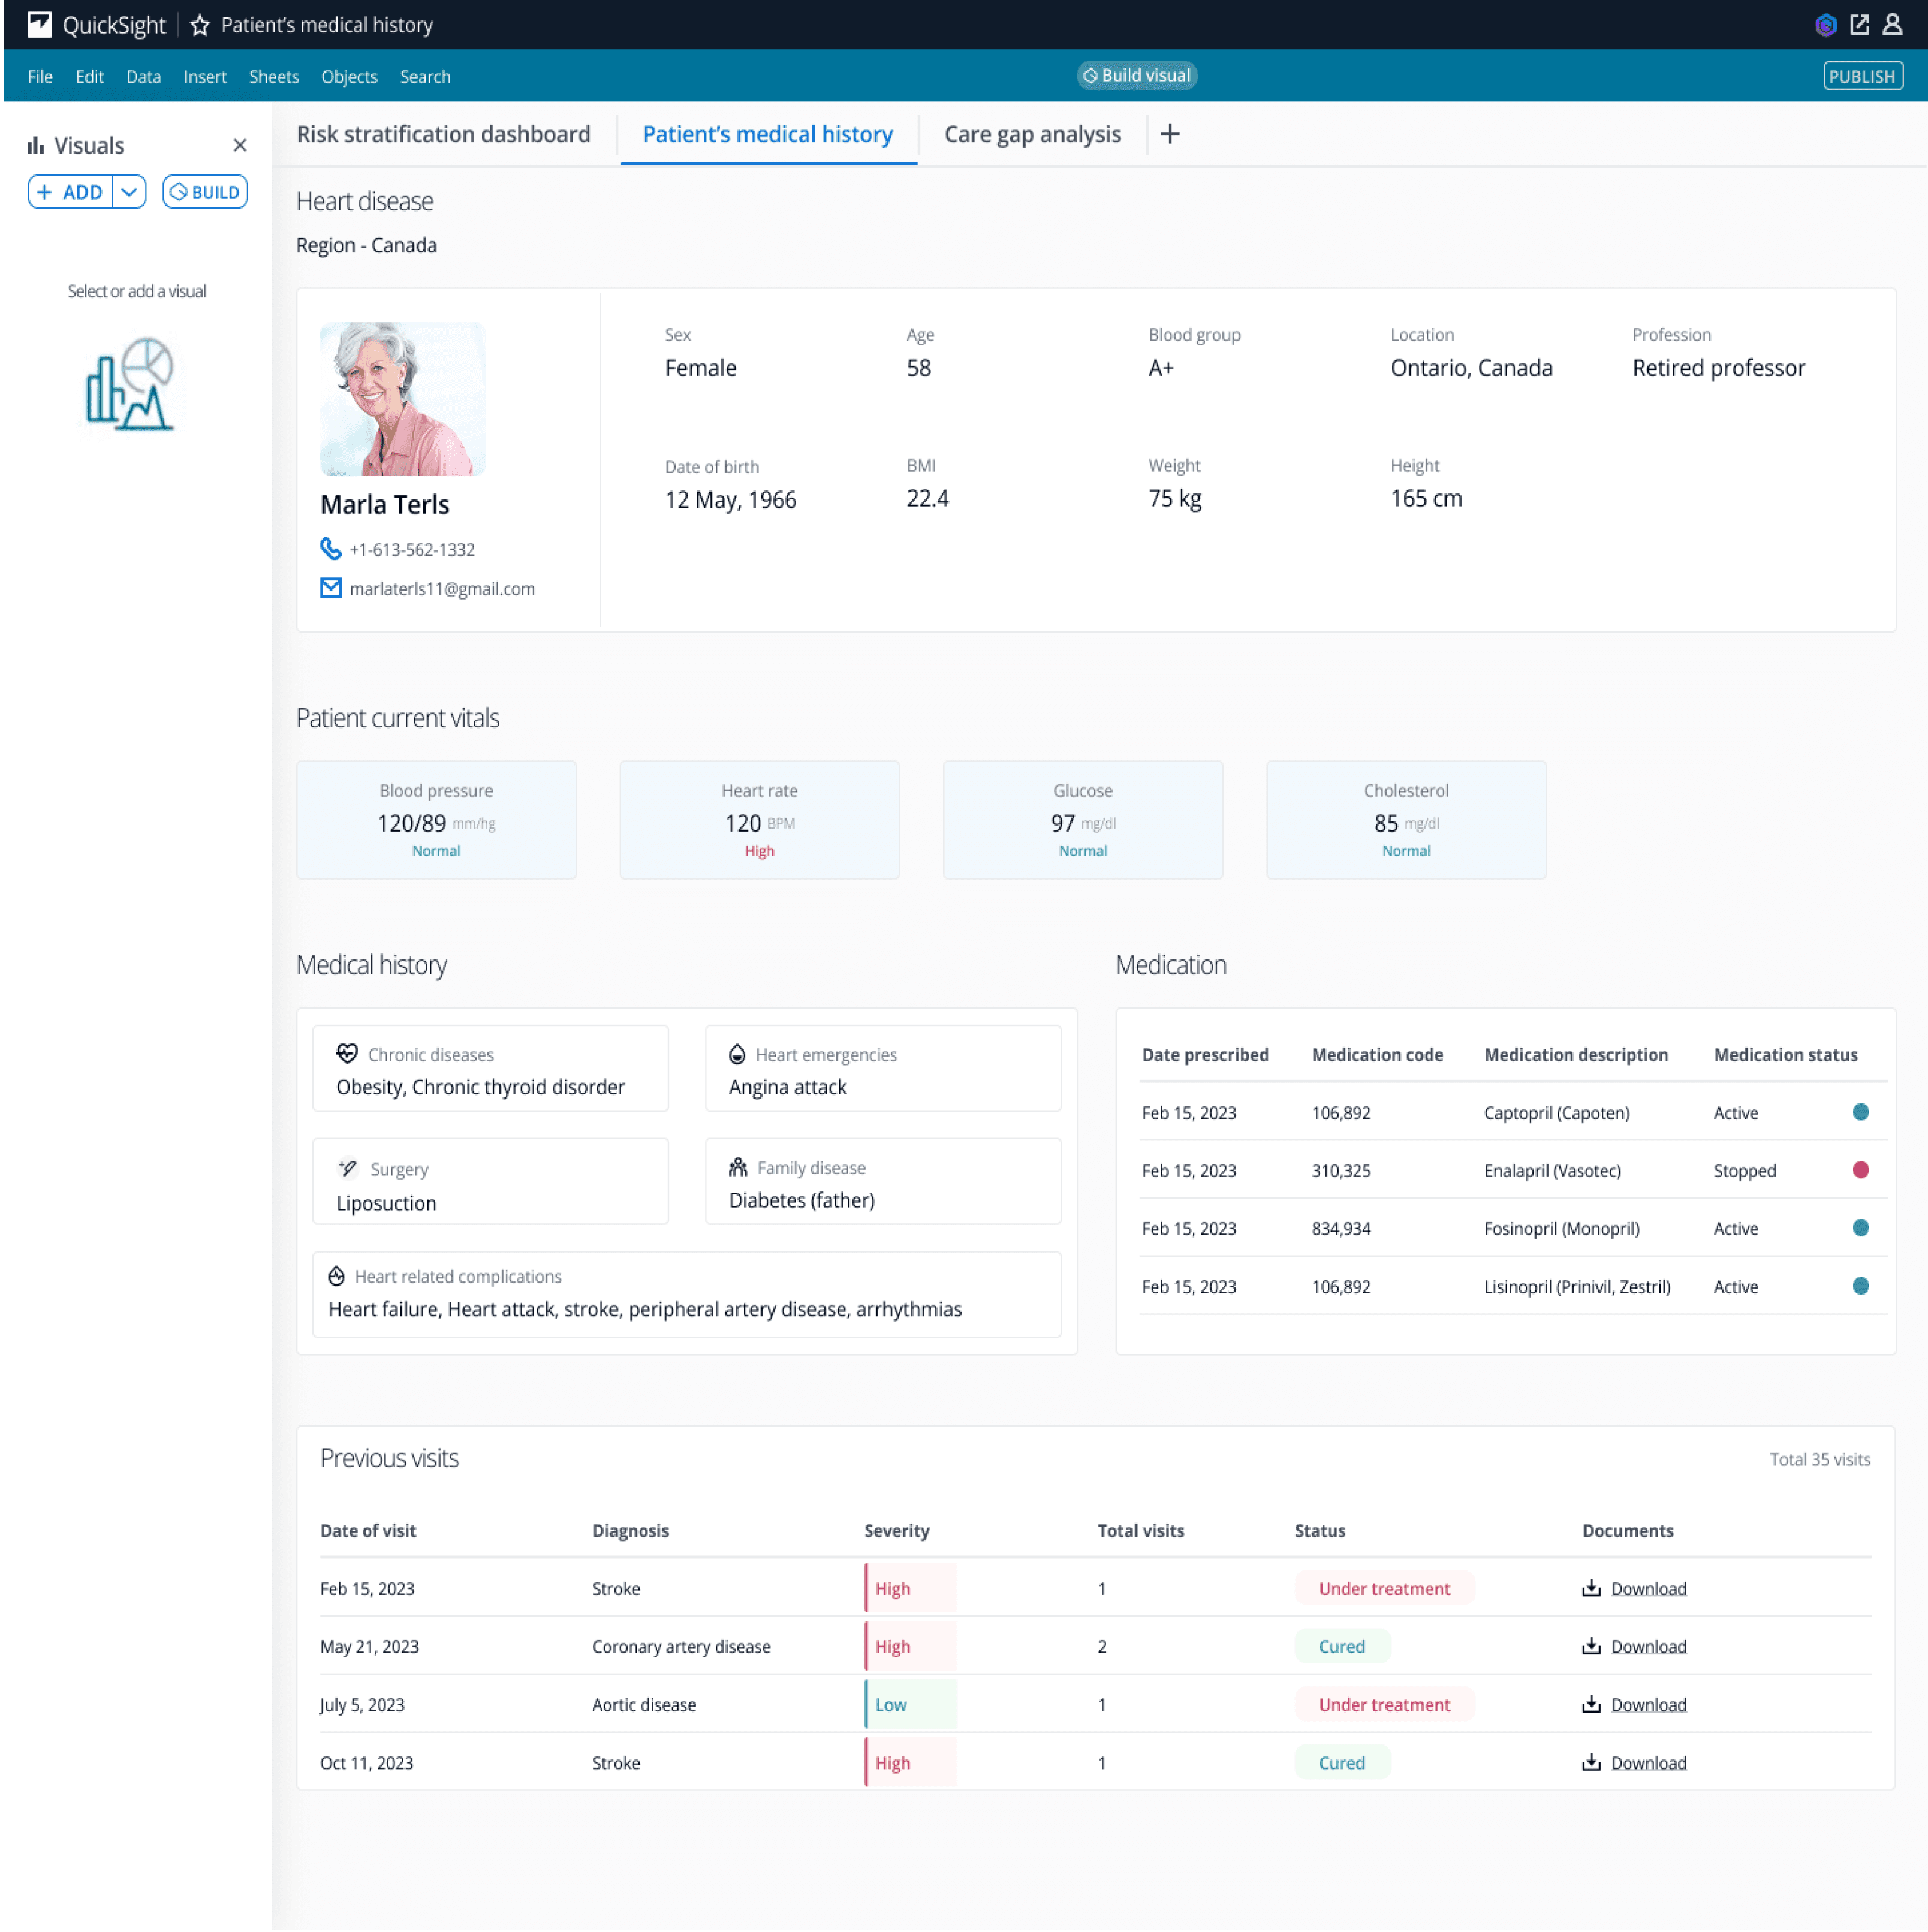Image resolution: width=1928 pixels, height=1932 pixels.
Task: Click download icon for Oct 11 Stroke visit
Action: point(1591,1762)
